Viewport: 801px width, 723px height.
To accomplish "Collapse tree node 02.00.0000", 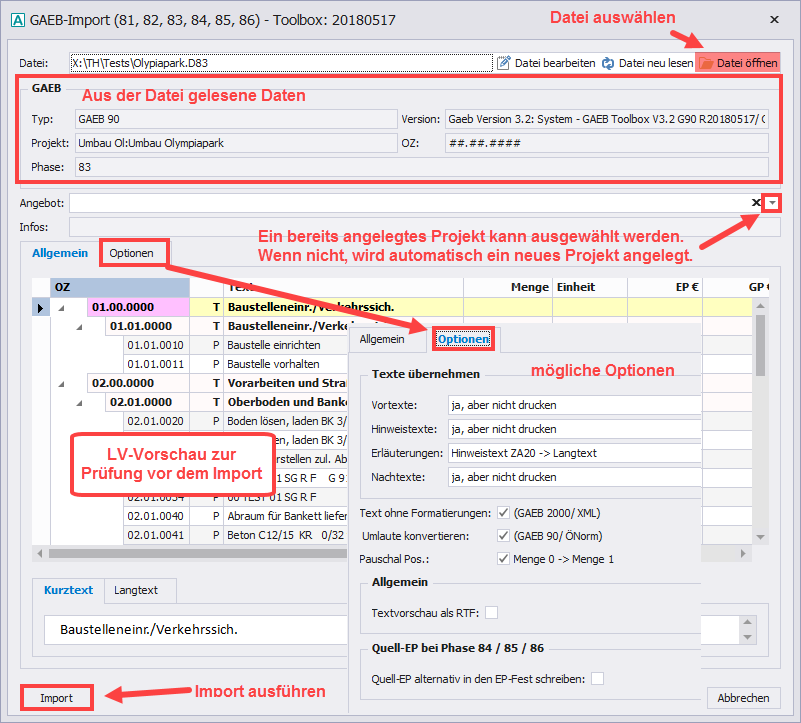I will 61,383.
